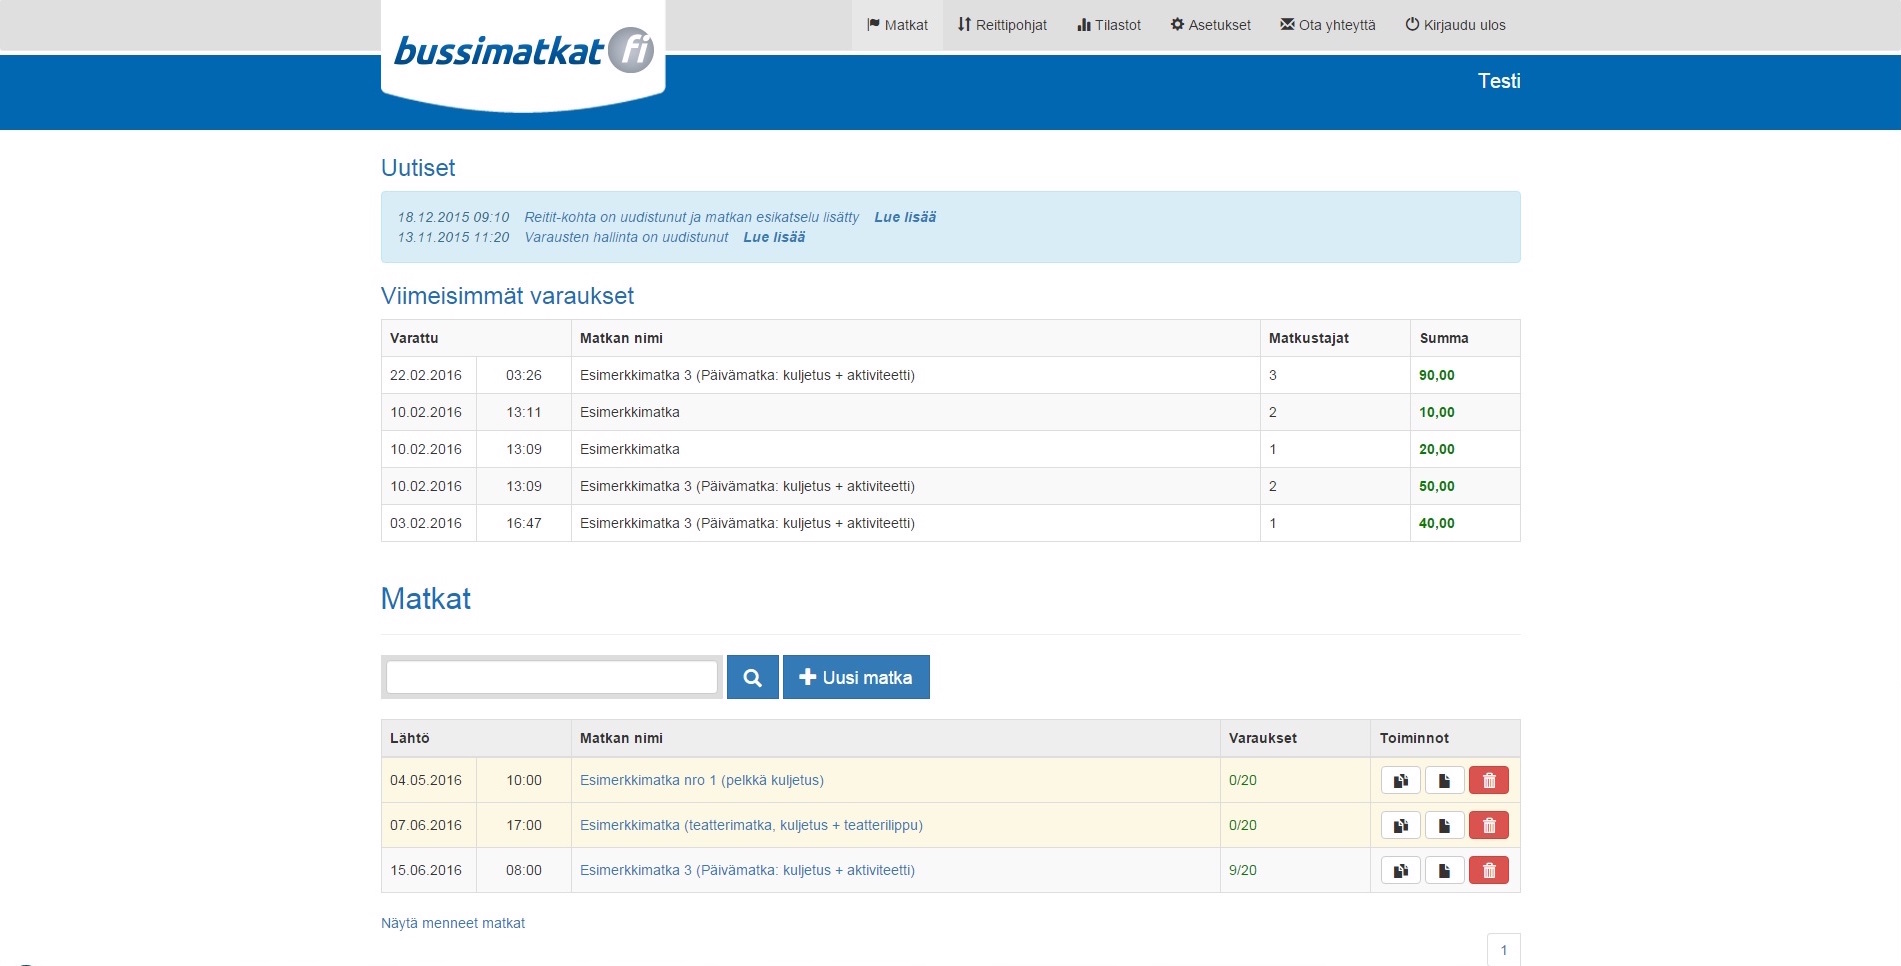Click the magnifier search button
This screenshot has width=1901, height=966.
(x=752, y=677)
